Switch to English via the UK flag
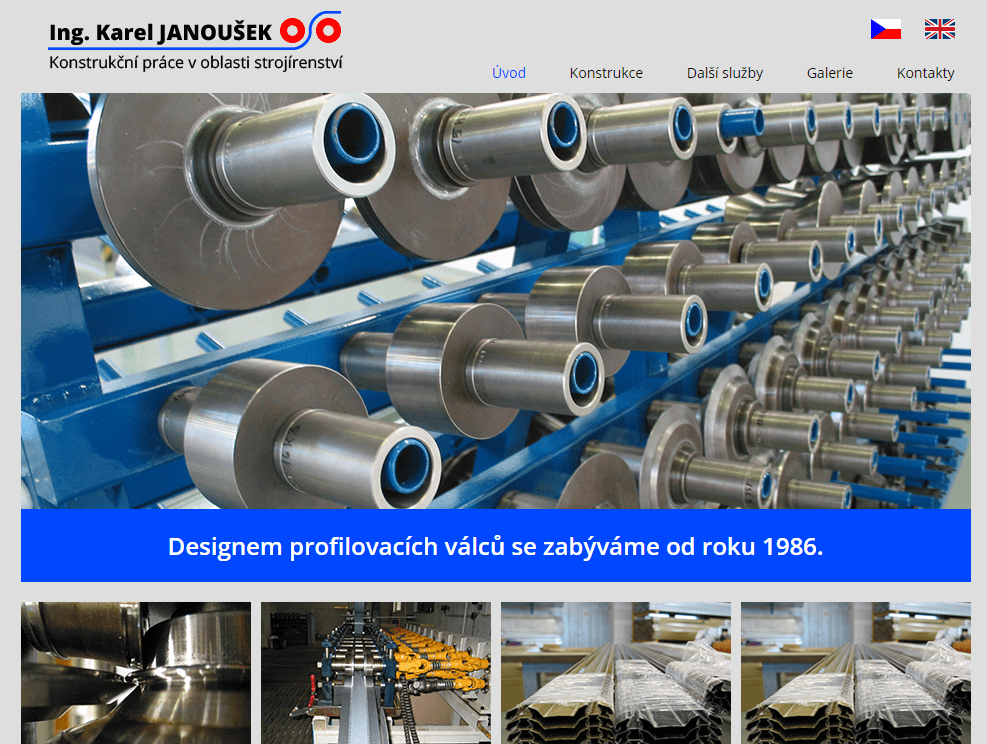987x744 pixels. (940, 29)
